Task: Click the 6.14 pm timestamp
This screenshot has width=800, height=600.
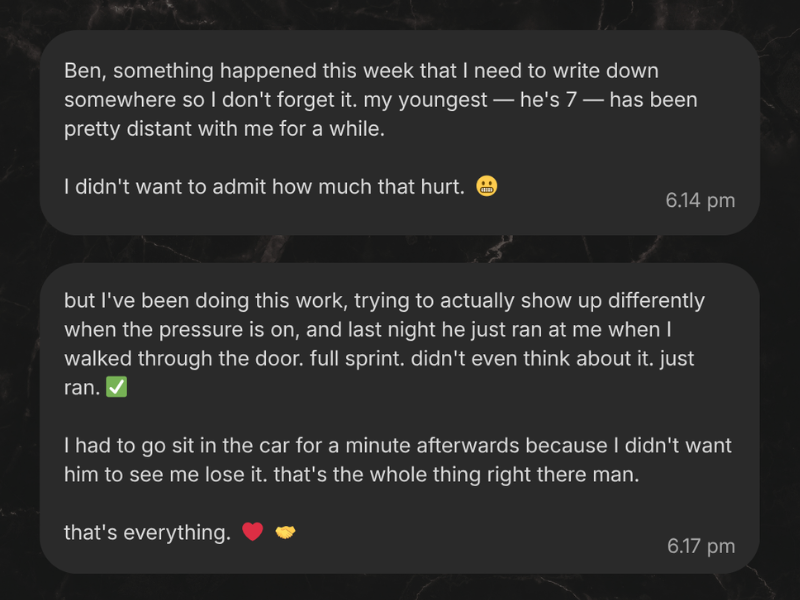Action: coord(700,200)
